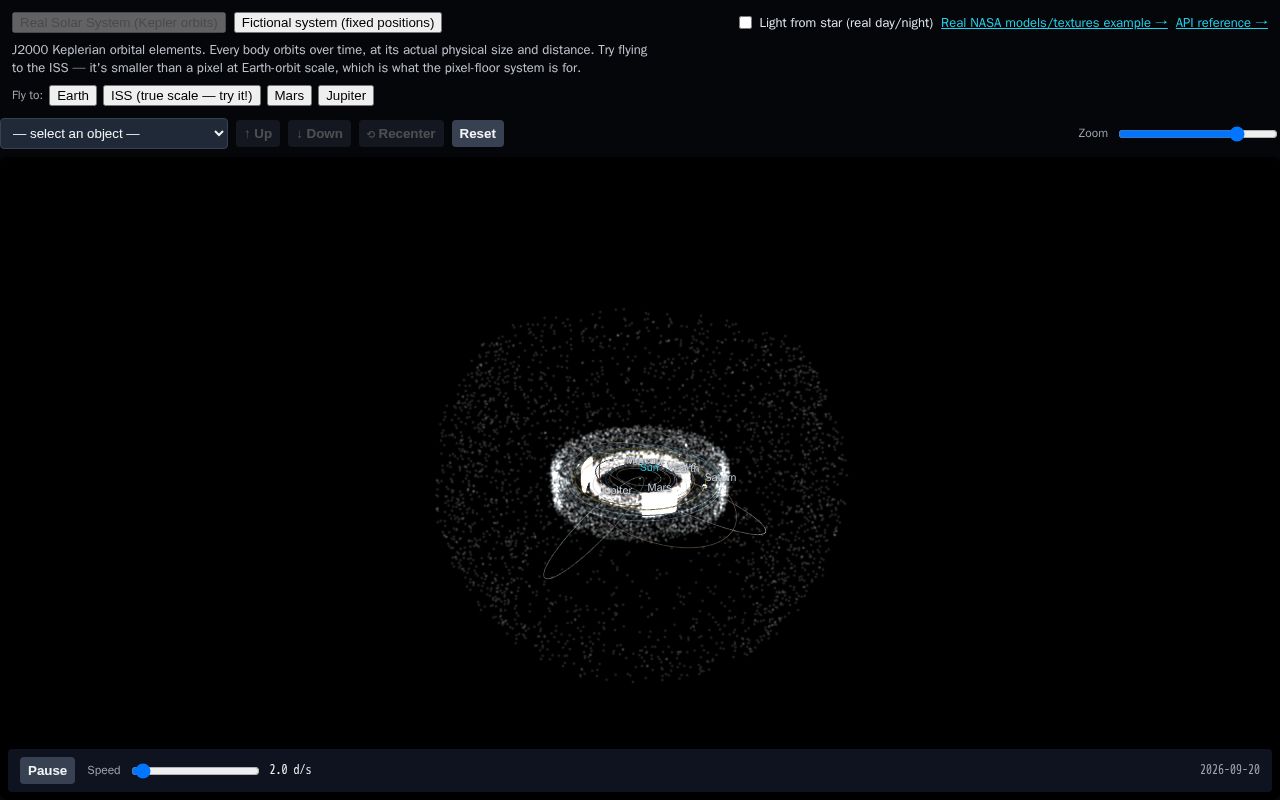Select the Jupiter label in the scene
1280x800 pixels.
(x=616, y=490)
